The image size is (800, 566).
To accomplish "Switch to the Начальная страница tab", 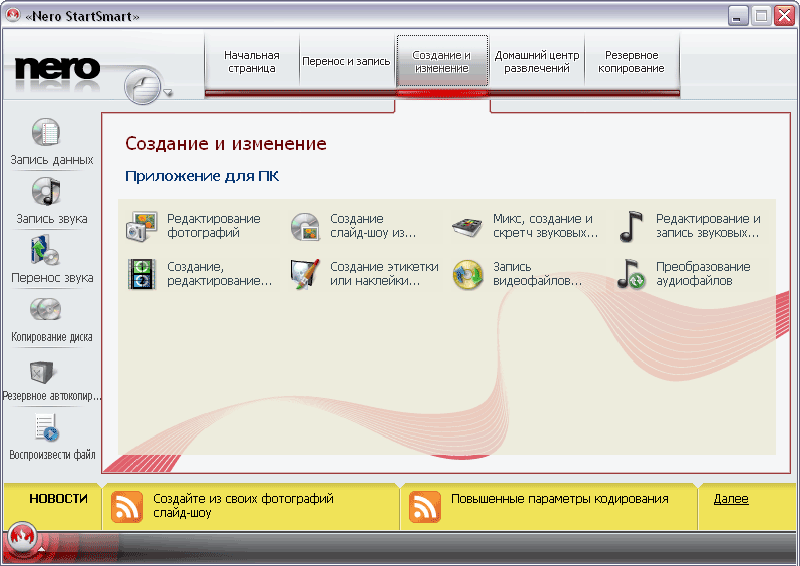I will [x=252, y=62].
